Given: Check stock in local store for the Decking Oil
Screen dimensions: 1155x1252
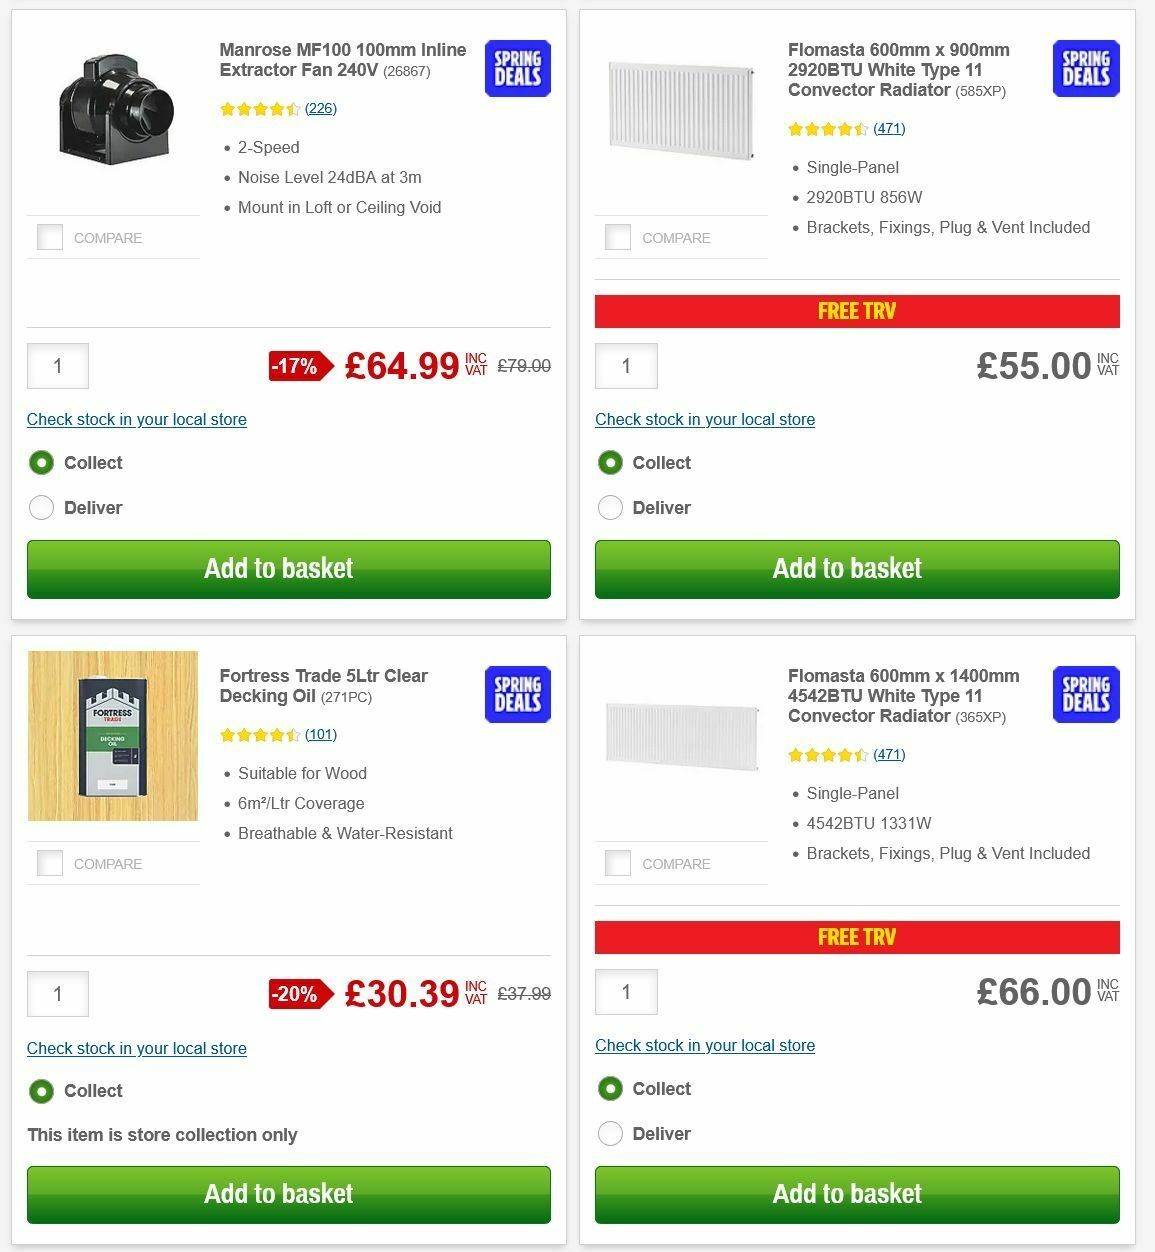Looking at the screenshot, I should coord(136,1048).
